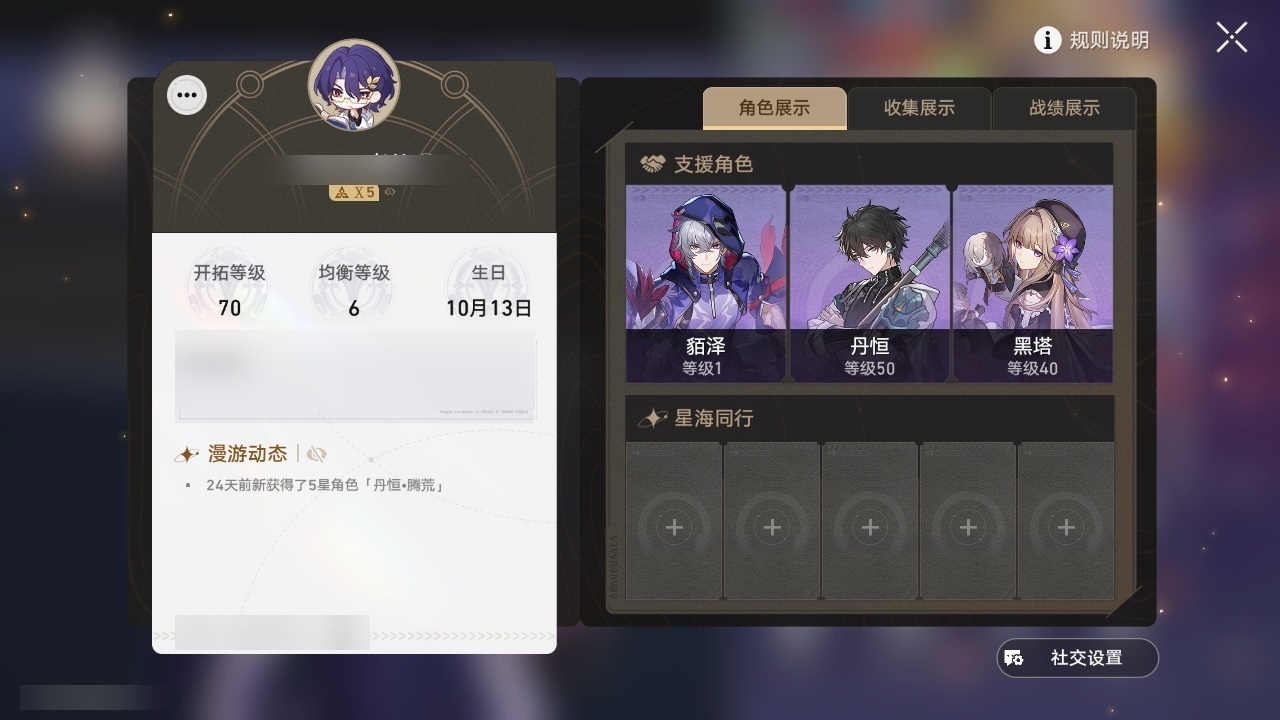1280x720 pixels.
Task: Click the X5 achievement badge under the name
Action: pyautogui.click(x=354, y=192)
